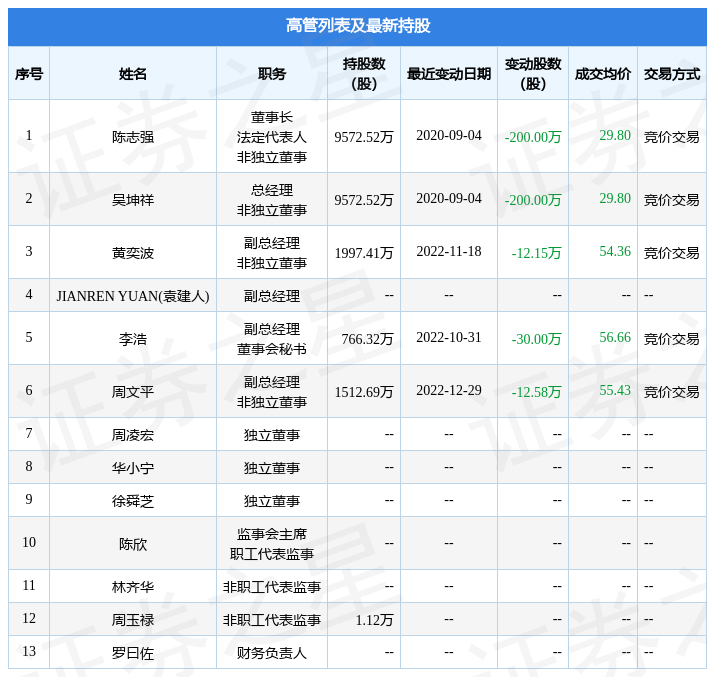This screenshot has height=677, width=707.
Task: Select the 序号 column header
Action: 29,74
